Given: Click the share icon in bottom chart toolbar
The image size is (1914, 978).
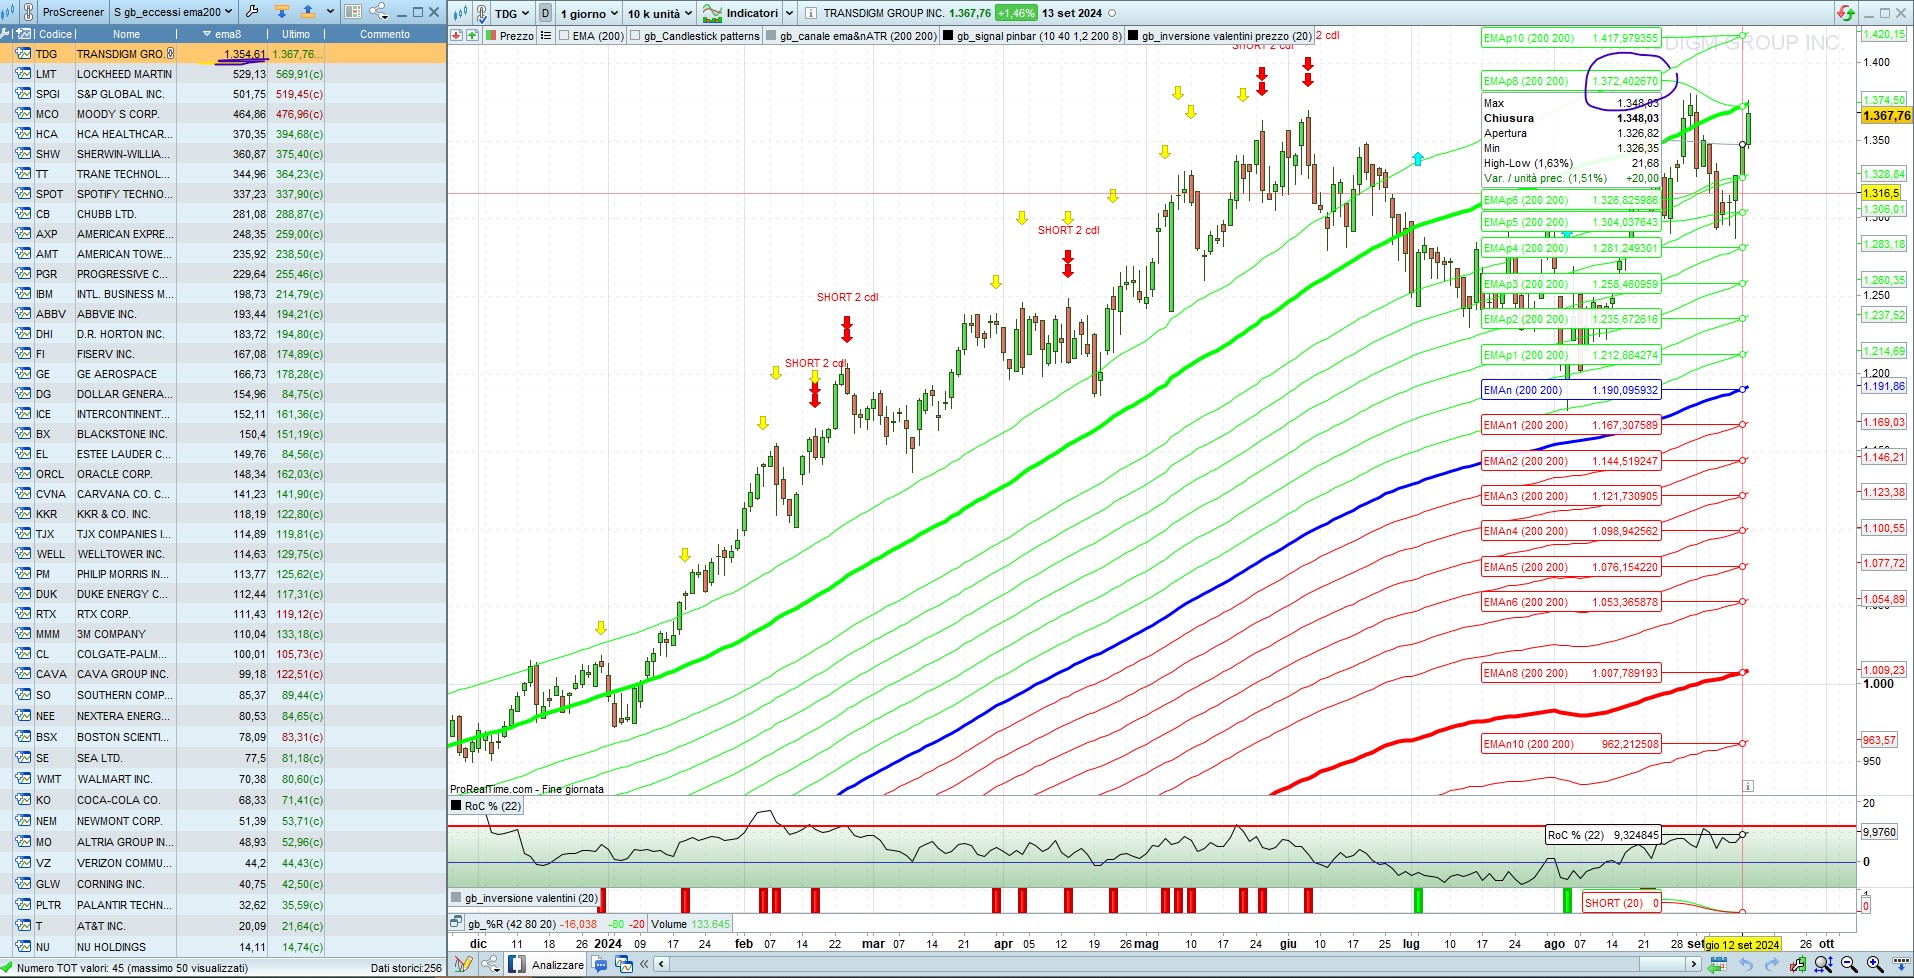Looking at the screenshot, I should tap(490, 964).
